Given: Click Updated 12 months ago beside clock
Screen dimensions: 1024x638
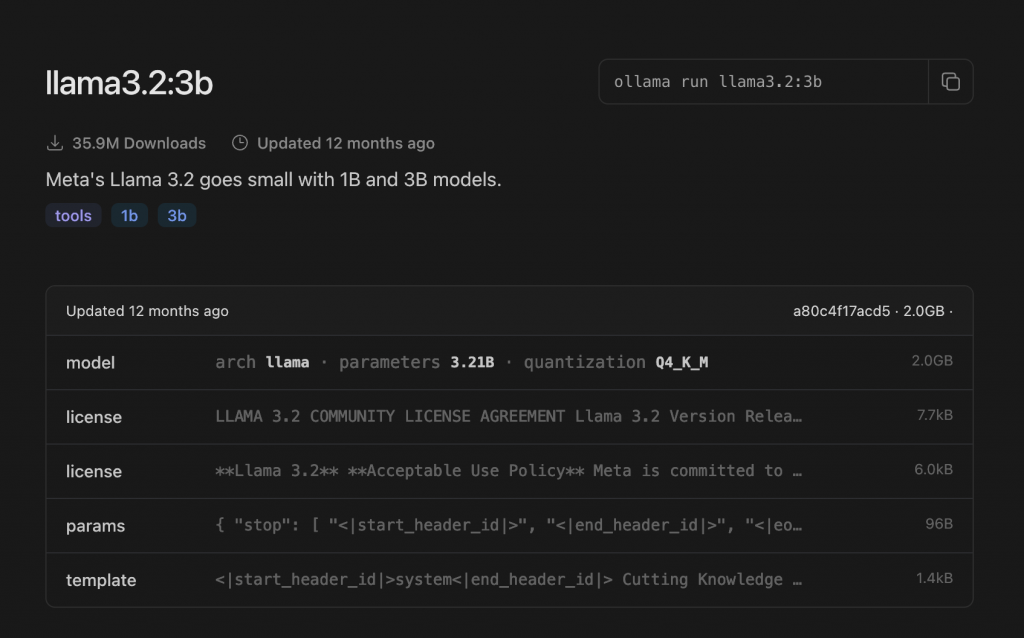Looking at the screenshot, I should click(x=345, y=143).
